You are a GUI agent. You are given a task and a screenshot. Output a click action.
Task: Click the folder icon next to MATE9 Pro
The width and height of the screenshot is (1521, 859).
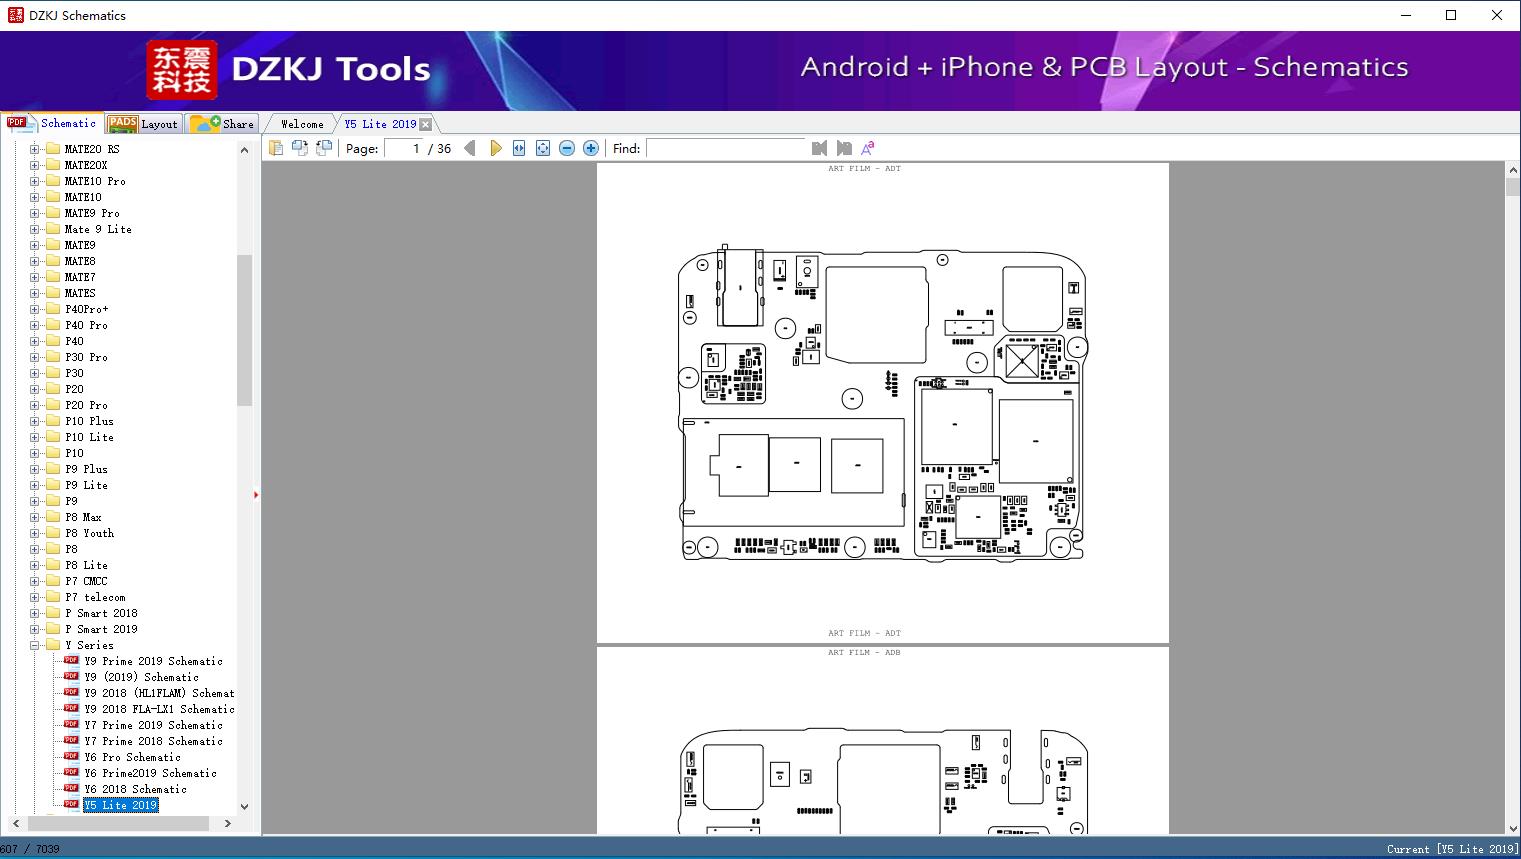tap(53, 213)
